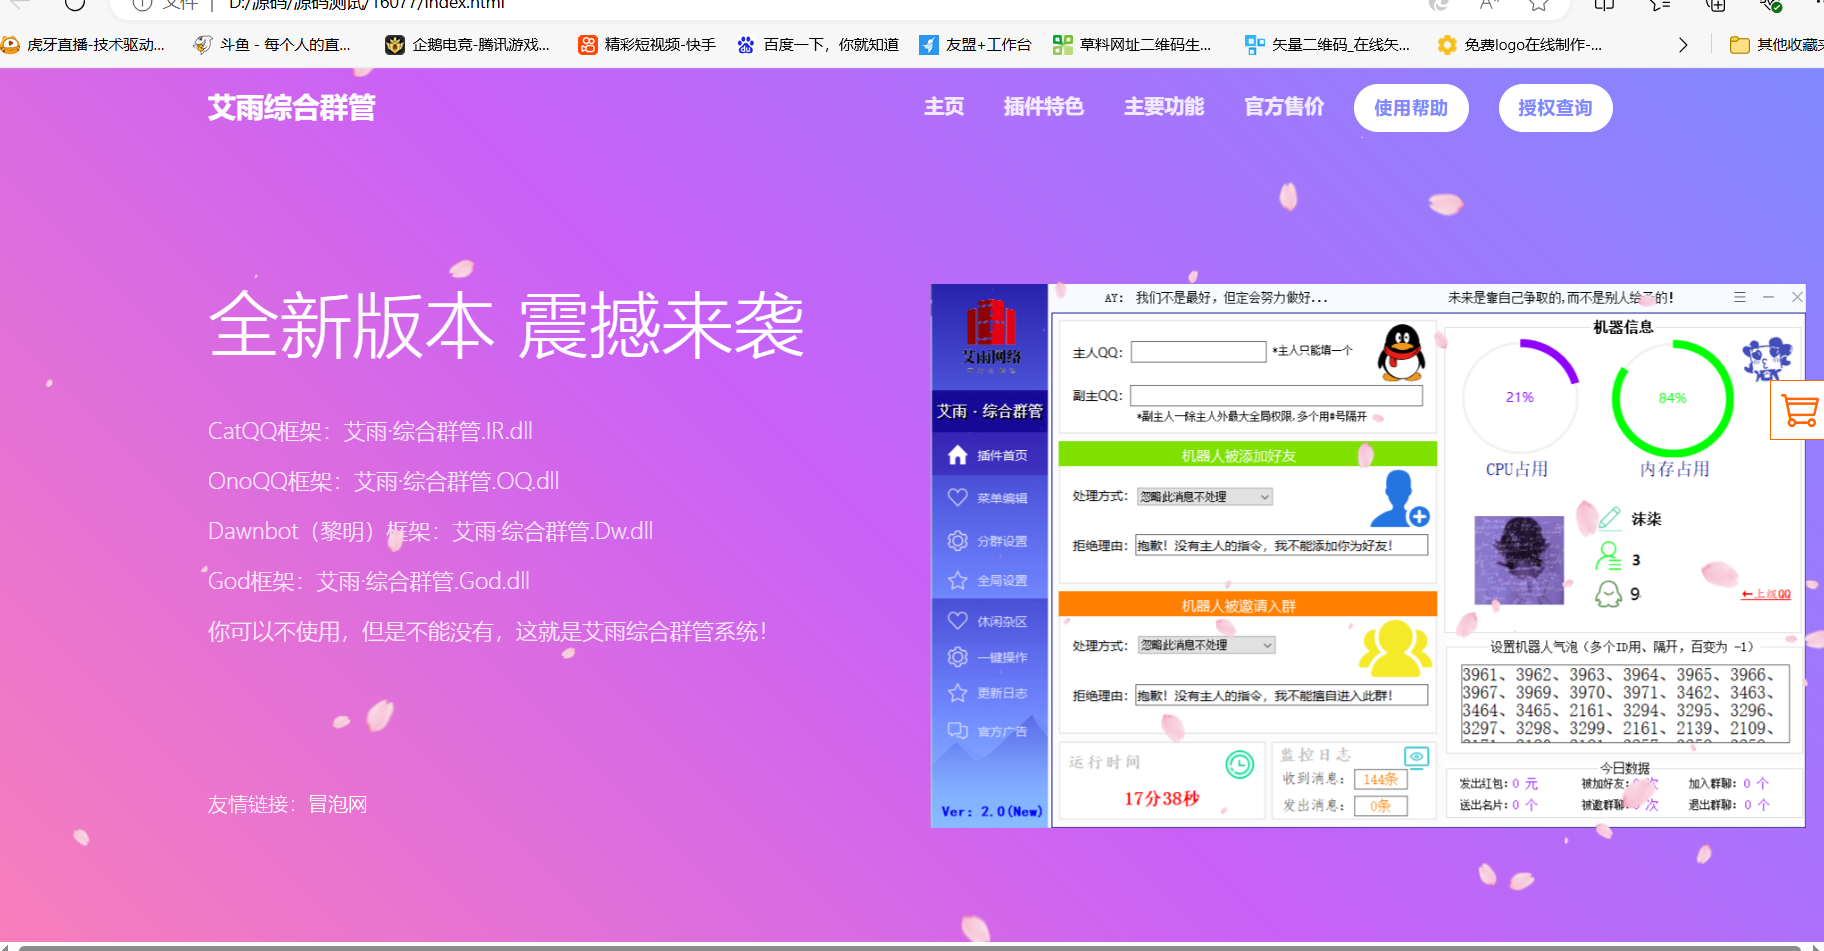Open the 精彩短视频-快手 bookmark
This screenshot has height=951, width=1824.
(647, 45)
